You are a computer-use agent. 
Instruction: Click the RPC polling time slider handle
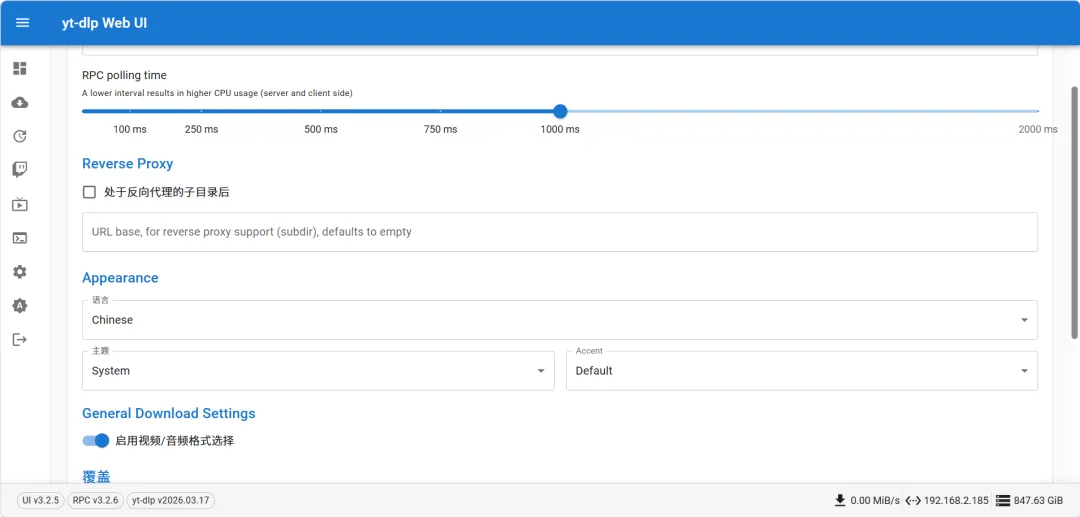560,111
